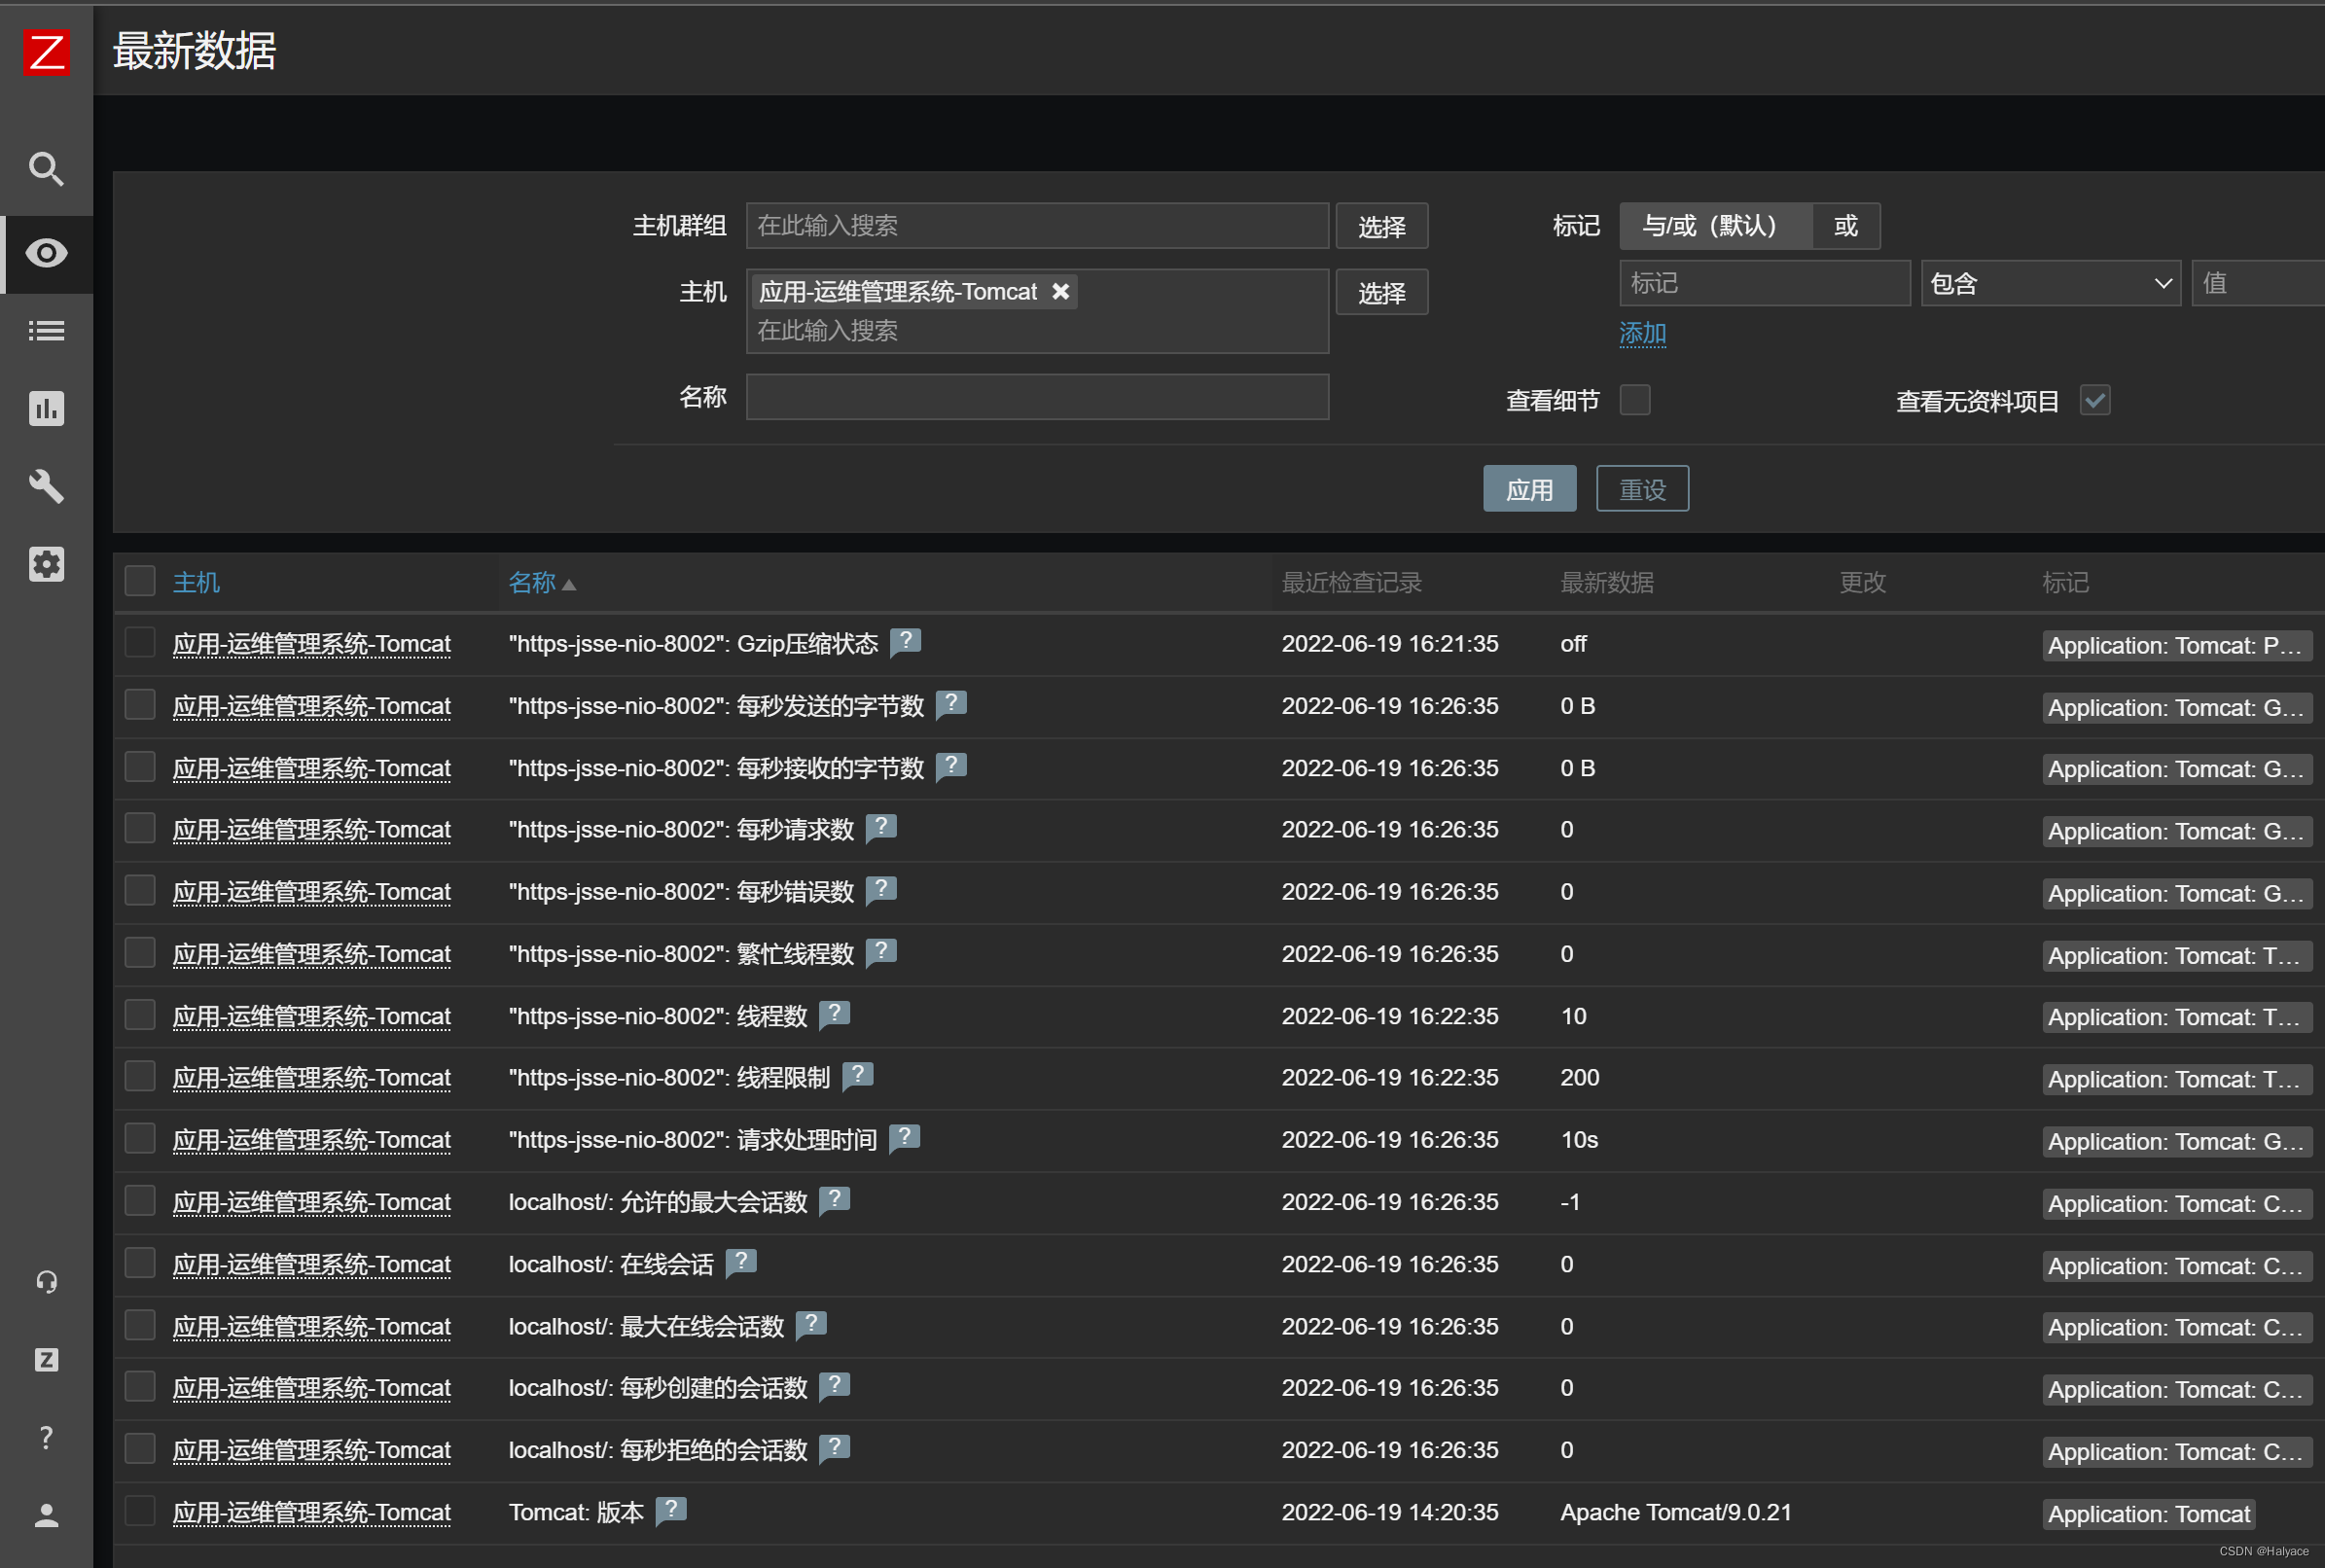Check the 线程数 row checkbox
Screen dimensions: 2325x1568
tap(140, 1015)
